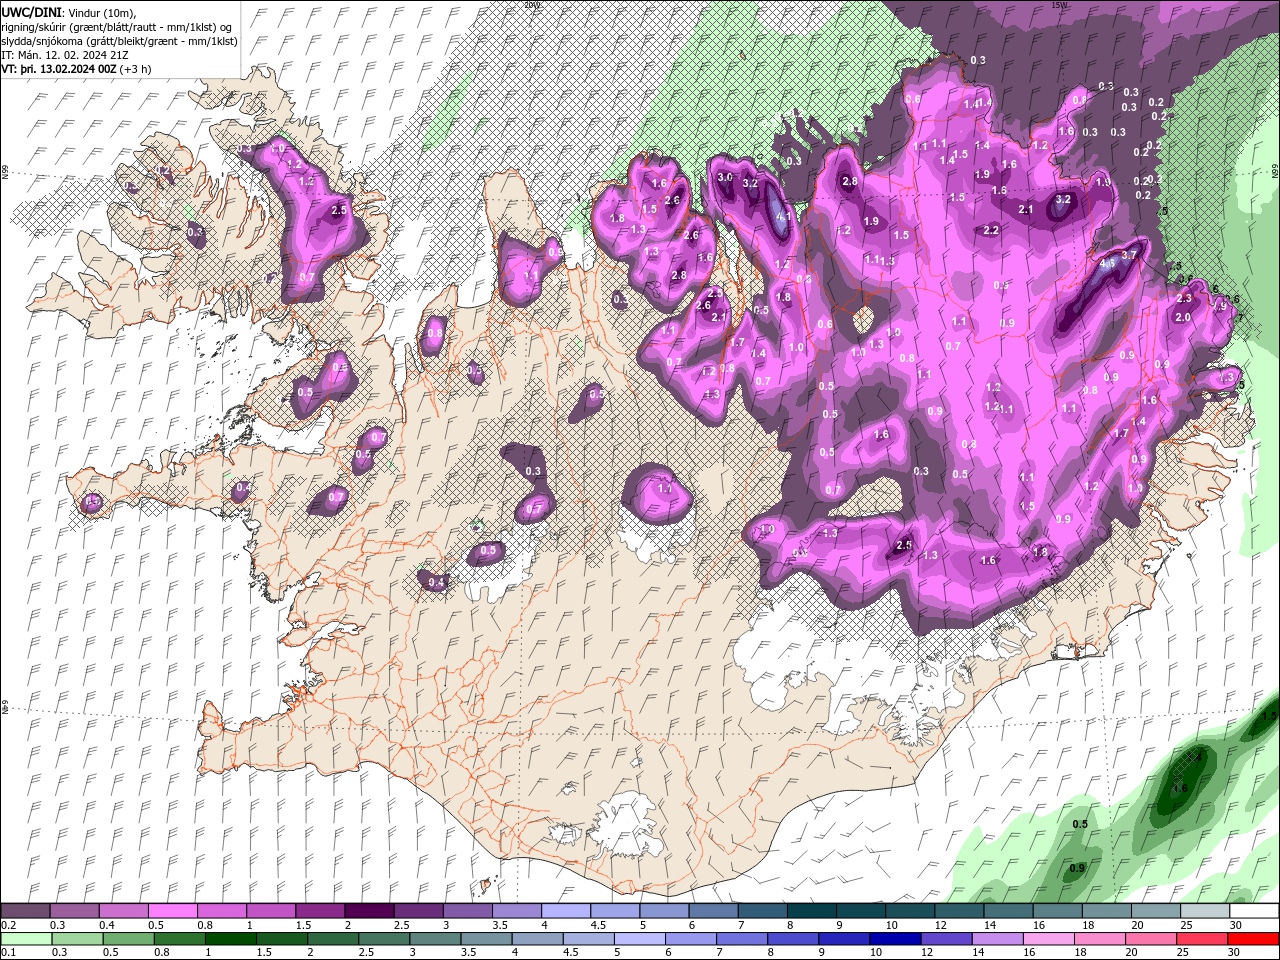
Task: Click the 2.3 snowfall value near the east coast
Action: point(1184,298)
